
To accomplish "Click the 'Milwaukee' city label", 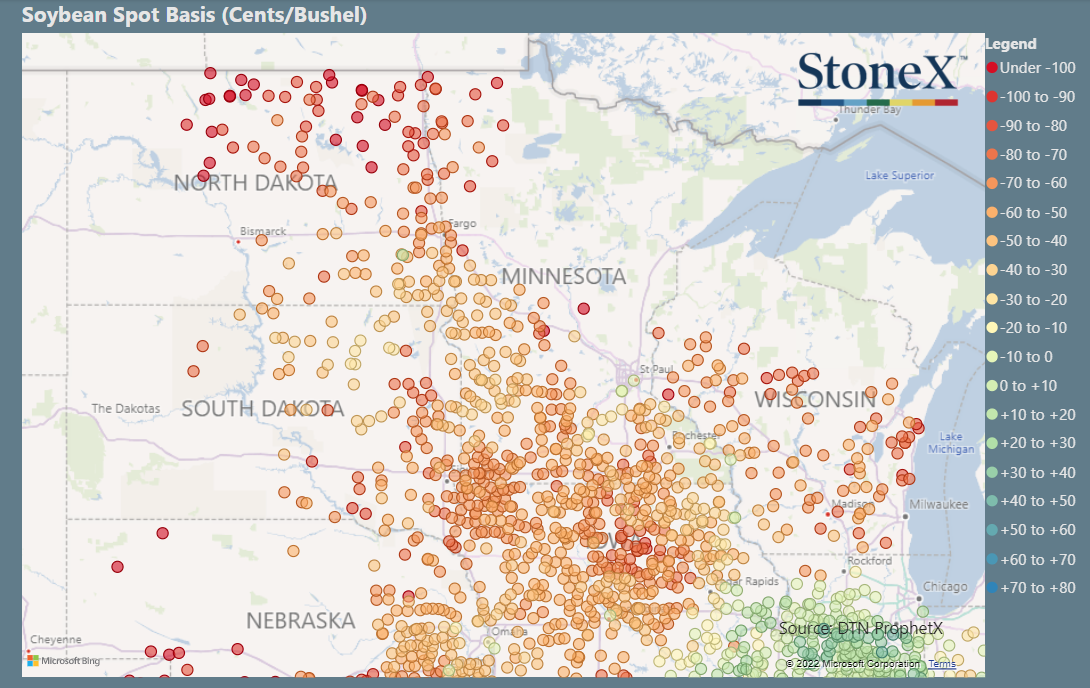I will 938,505.
